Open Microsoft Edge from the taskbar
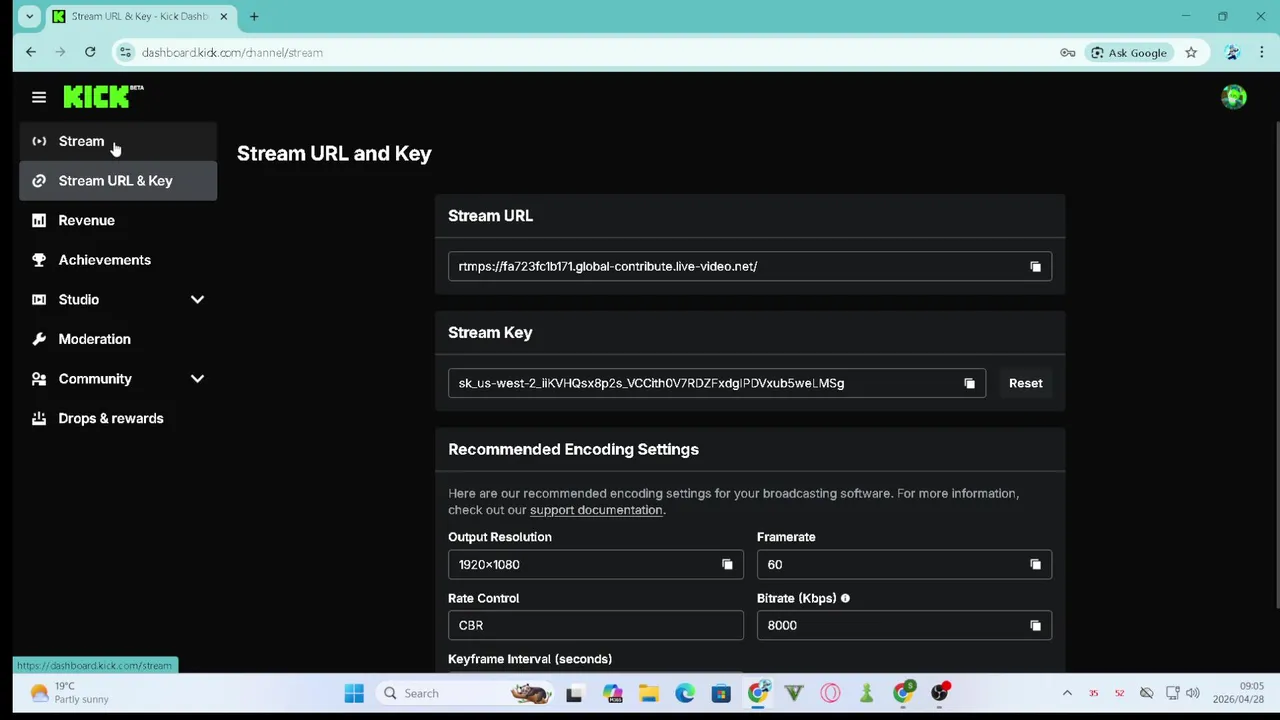The image size is (1280, 720). click(685, 693)
